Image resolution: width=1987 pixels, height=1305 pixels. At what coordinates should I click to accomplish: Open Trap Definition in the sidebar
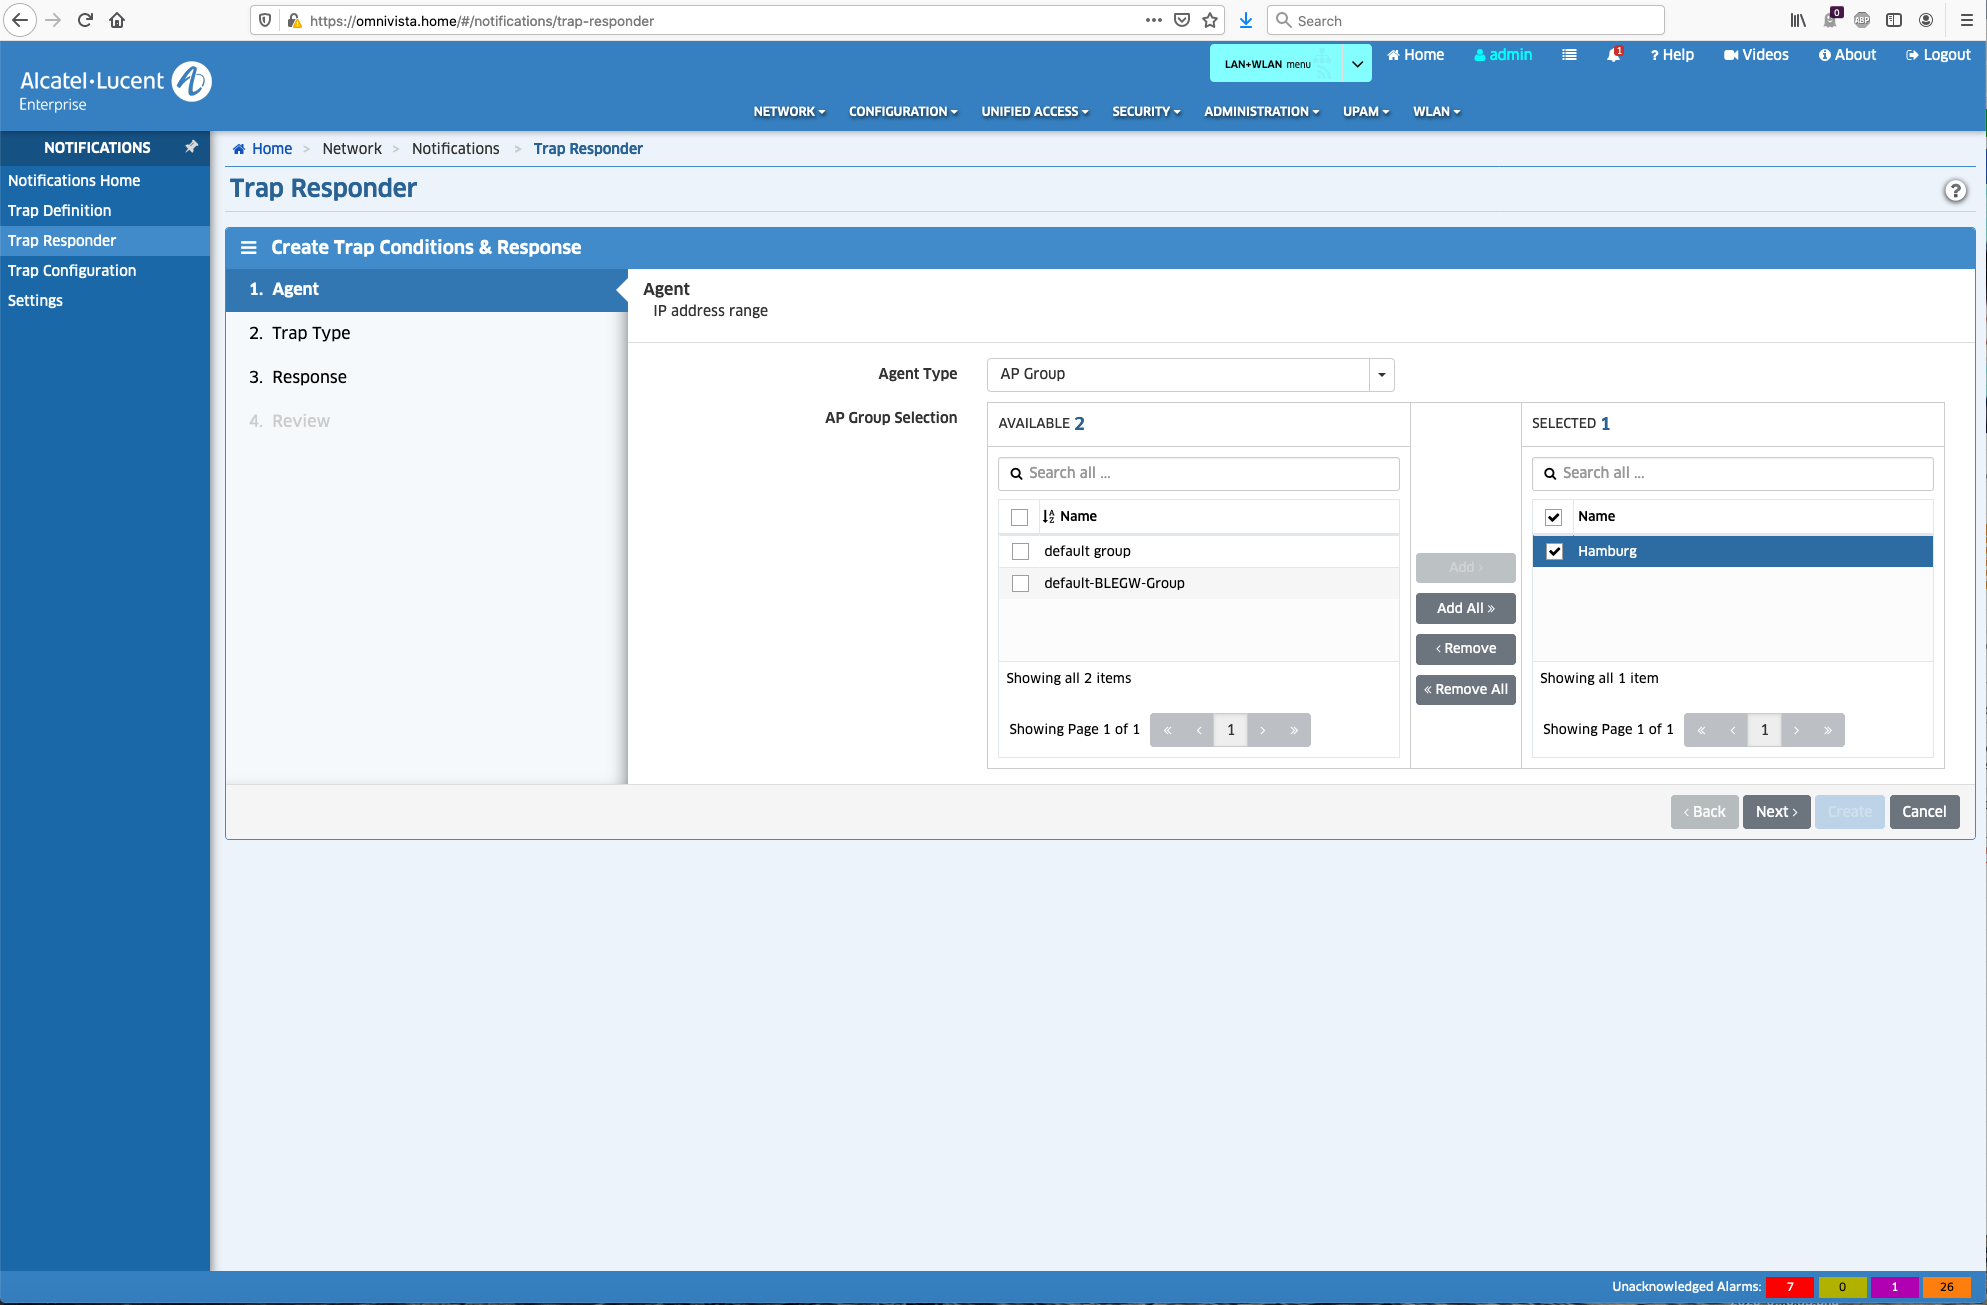[60, 211]
